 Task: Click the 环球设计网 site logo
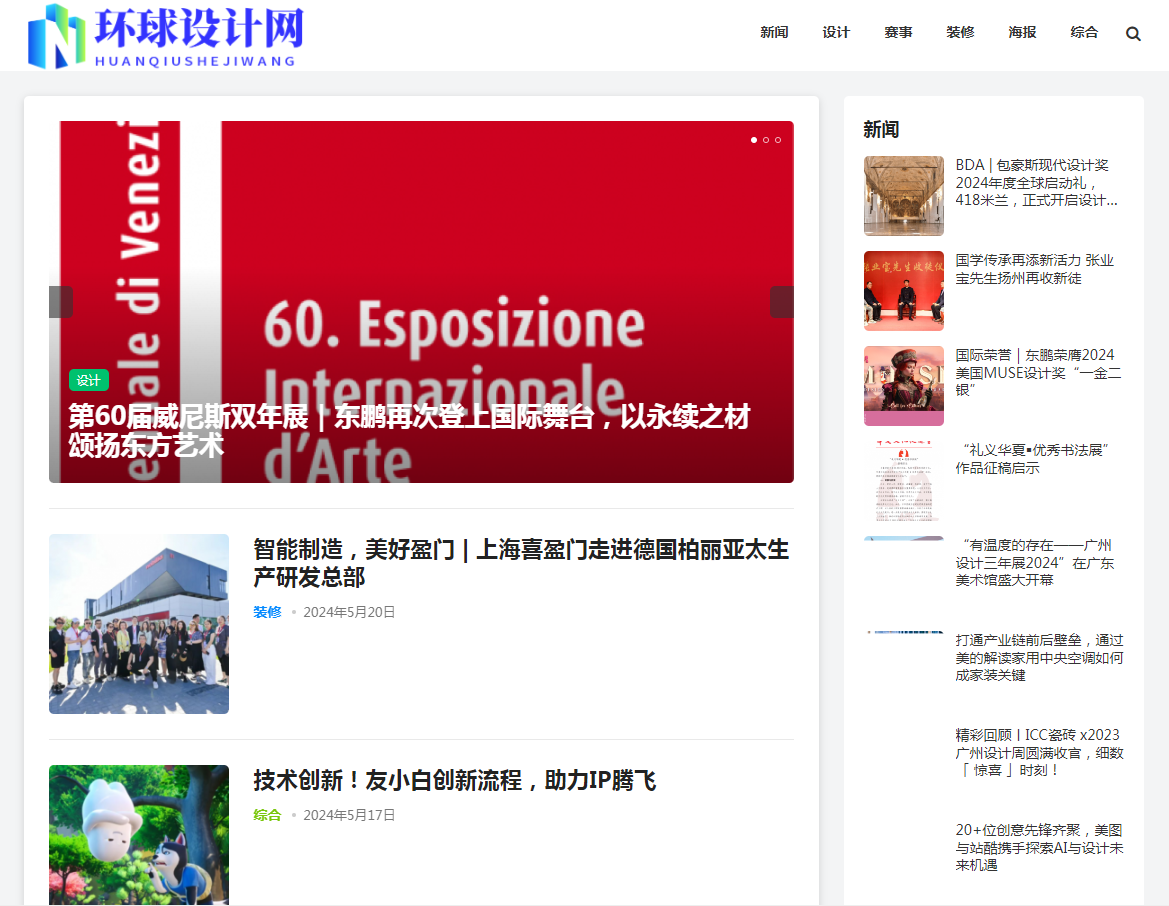tap(166, 36)
